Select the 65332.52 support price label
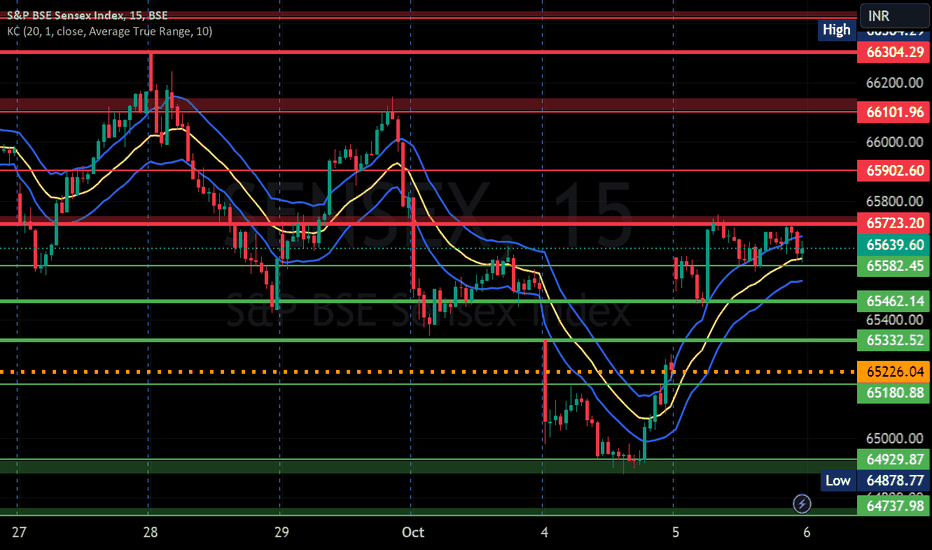 click(895, 340)
